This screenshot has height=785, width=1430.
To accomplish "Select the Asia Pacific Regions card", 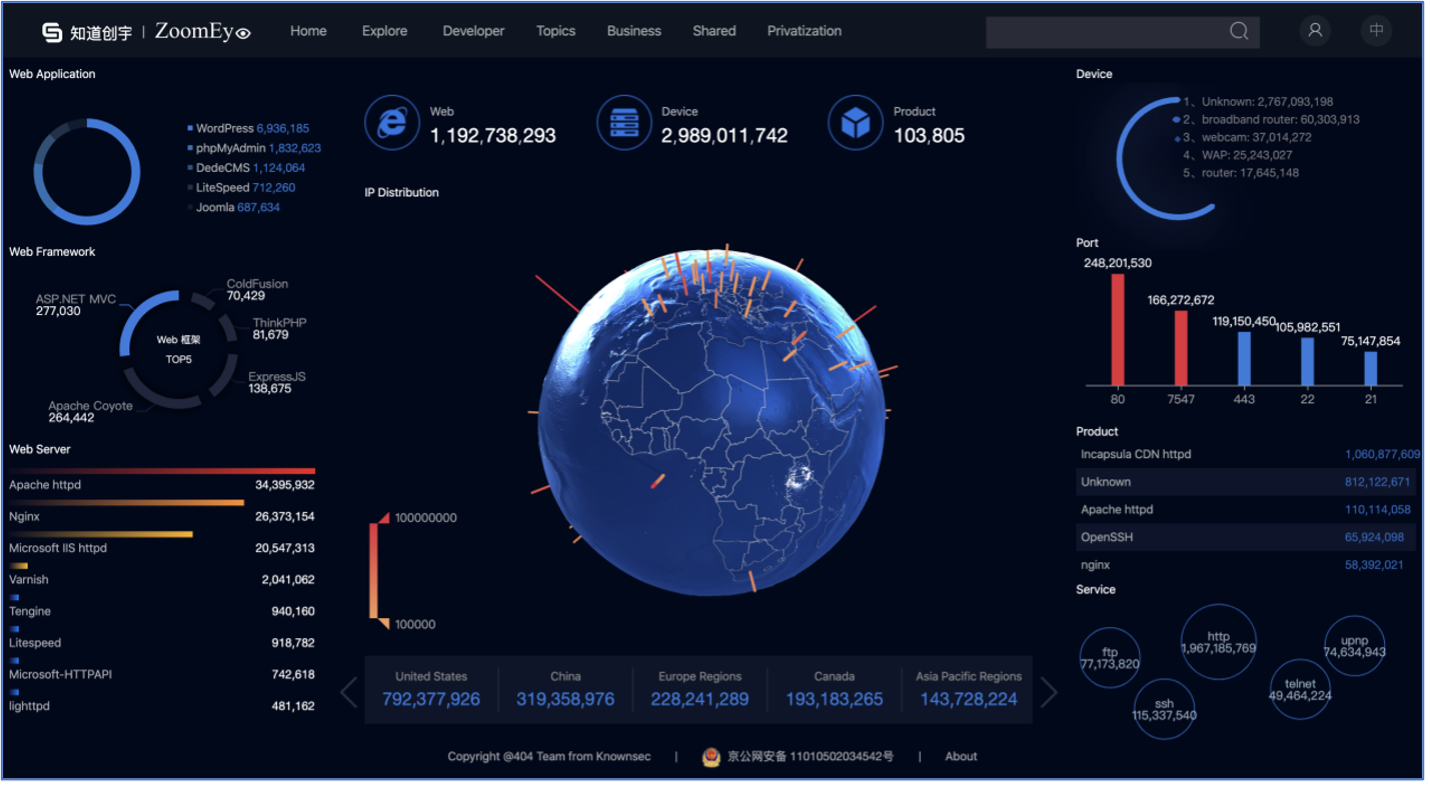I will point(968,690).
